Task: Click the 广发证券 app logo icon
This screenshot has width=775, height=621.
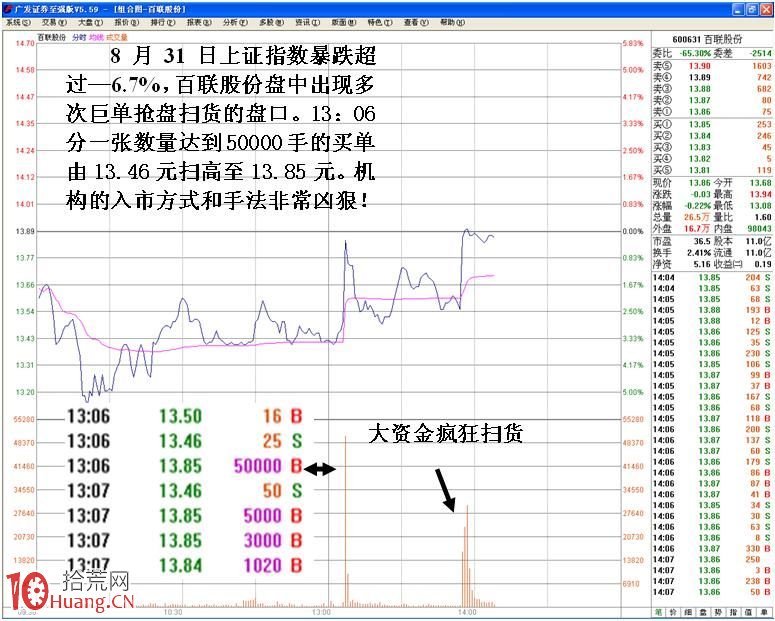Action: pos(8,9)
